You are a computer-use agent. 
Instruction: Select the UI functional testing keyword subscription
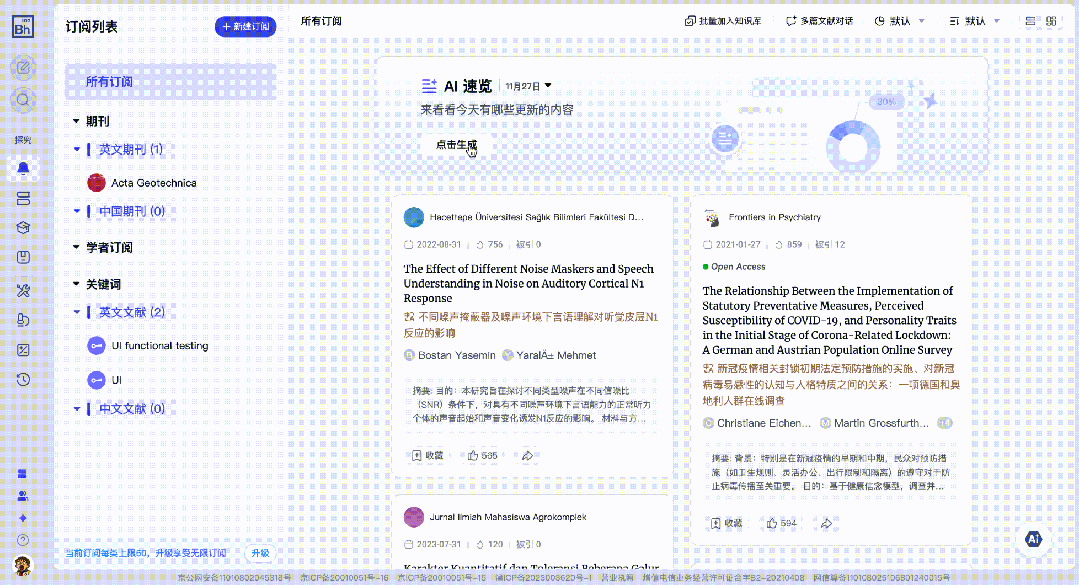(159, 346)
